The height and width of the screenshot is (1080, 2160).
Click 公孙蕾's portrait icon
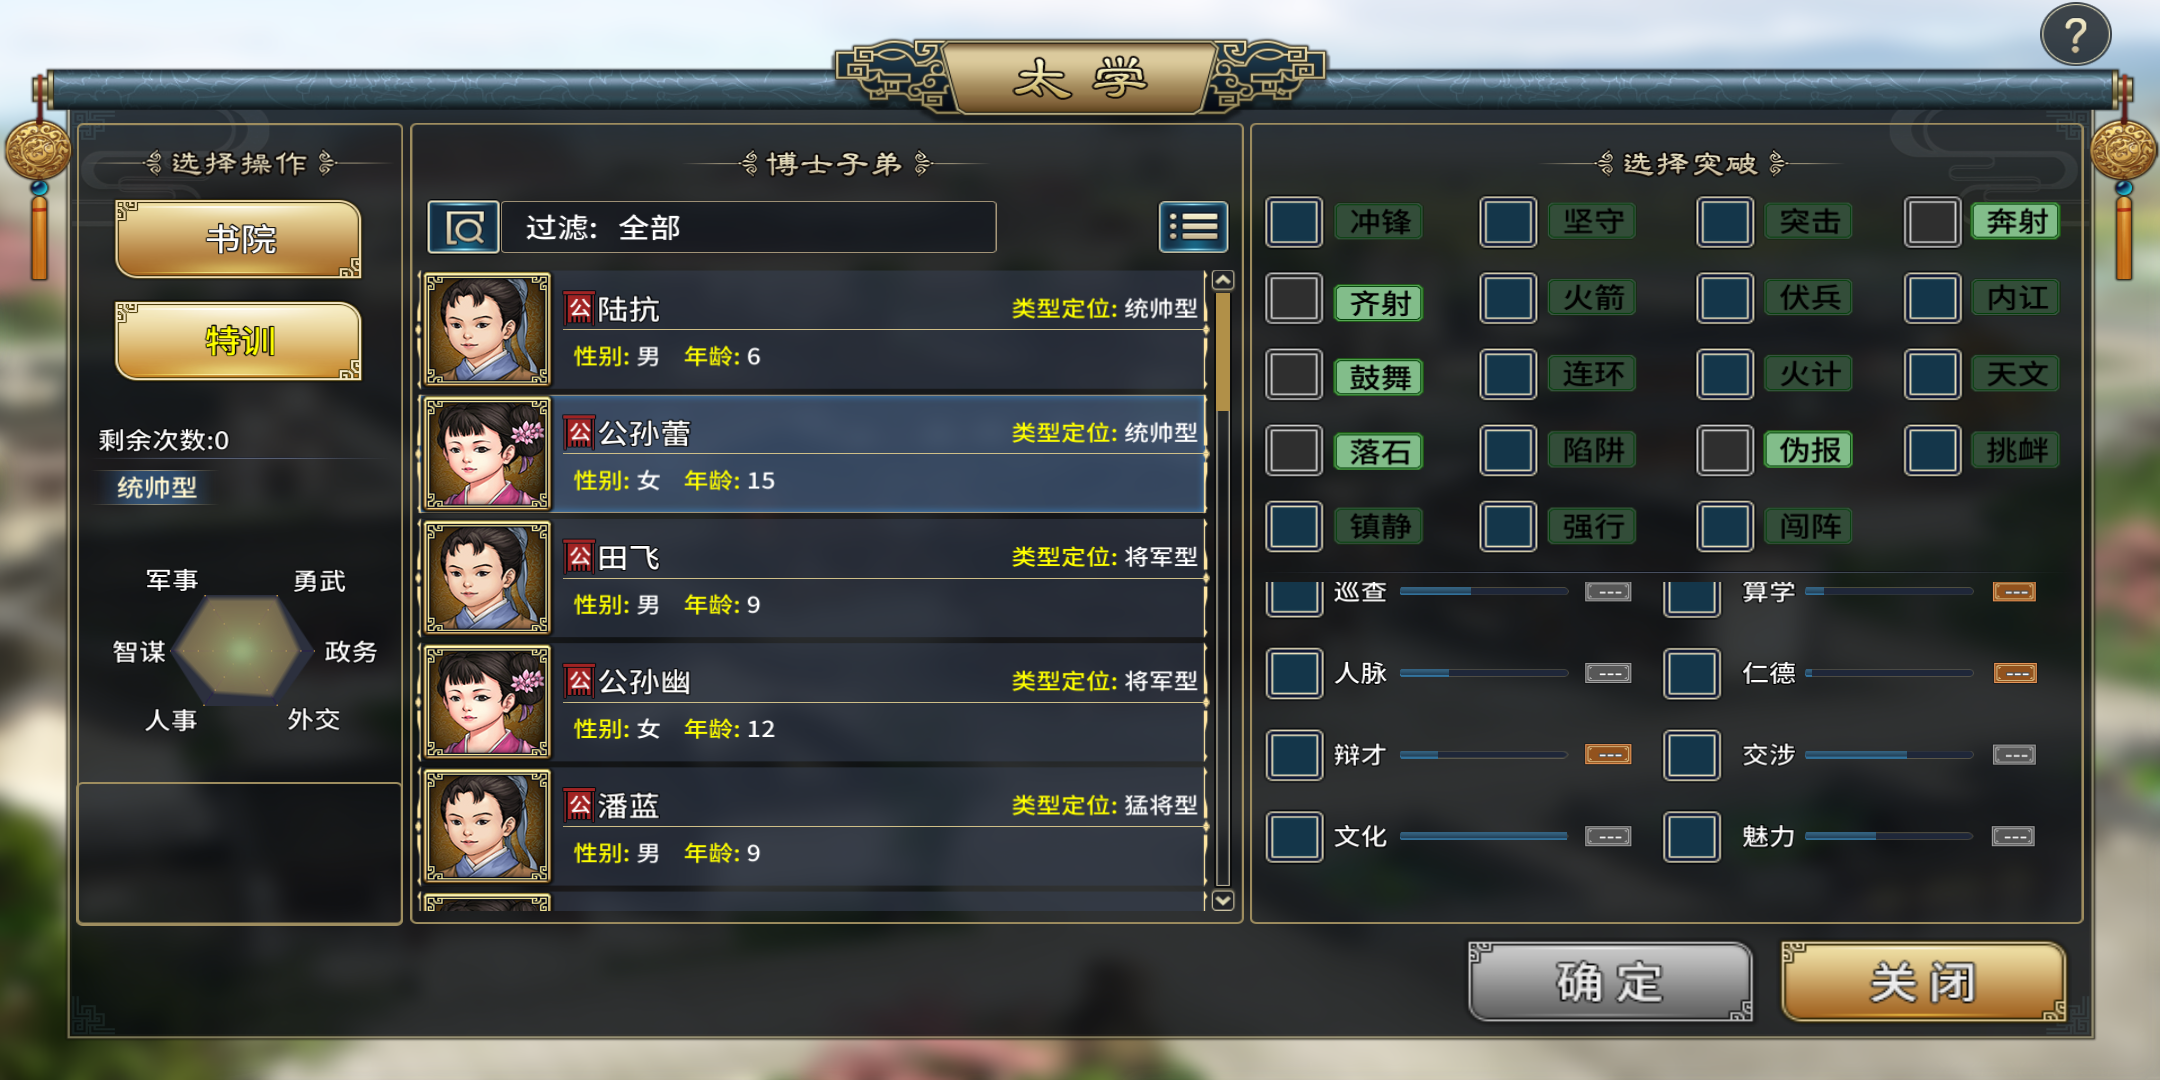pyautogui.click(x=487, y=454)
